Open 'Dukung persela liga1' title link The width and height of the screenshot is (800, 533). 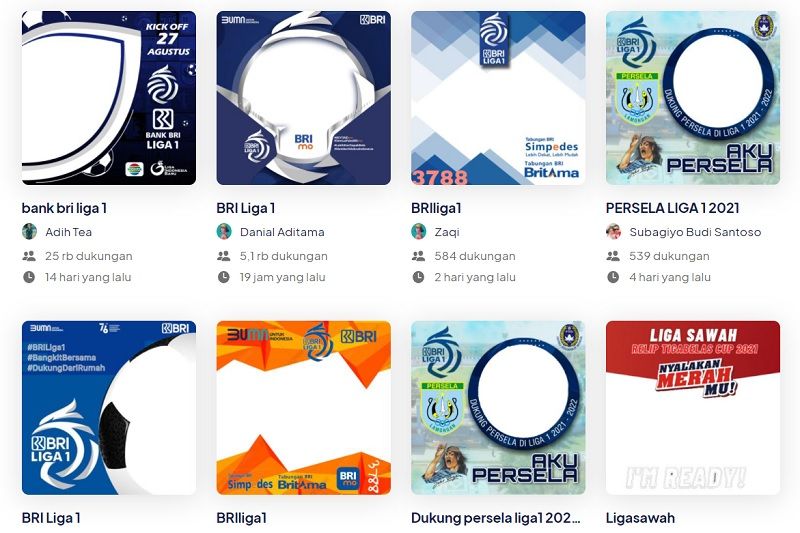(x=496, y=518)
